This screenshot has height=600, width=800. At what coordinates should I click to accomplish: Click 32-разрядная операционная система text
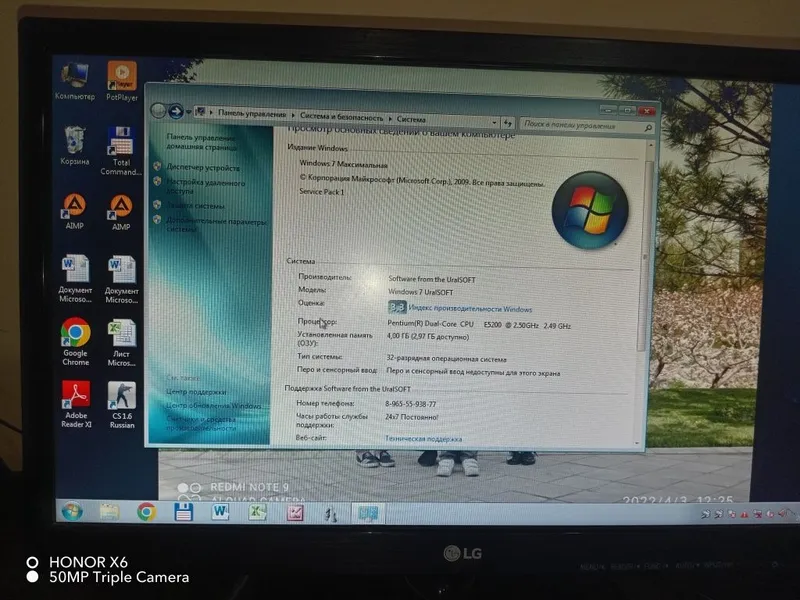446,359
